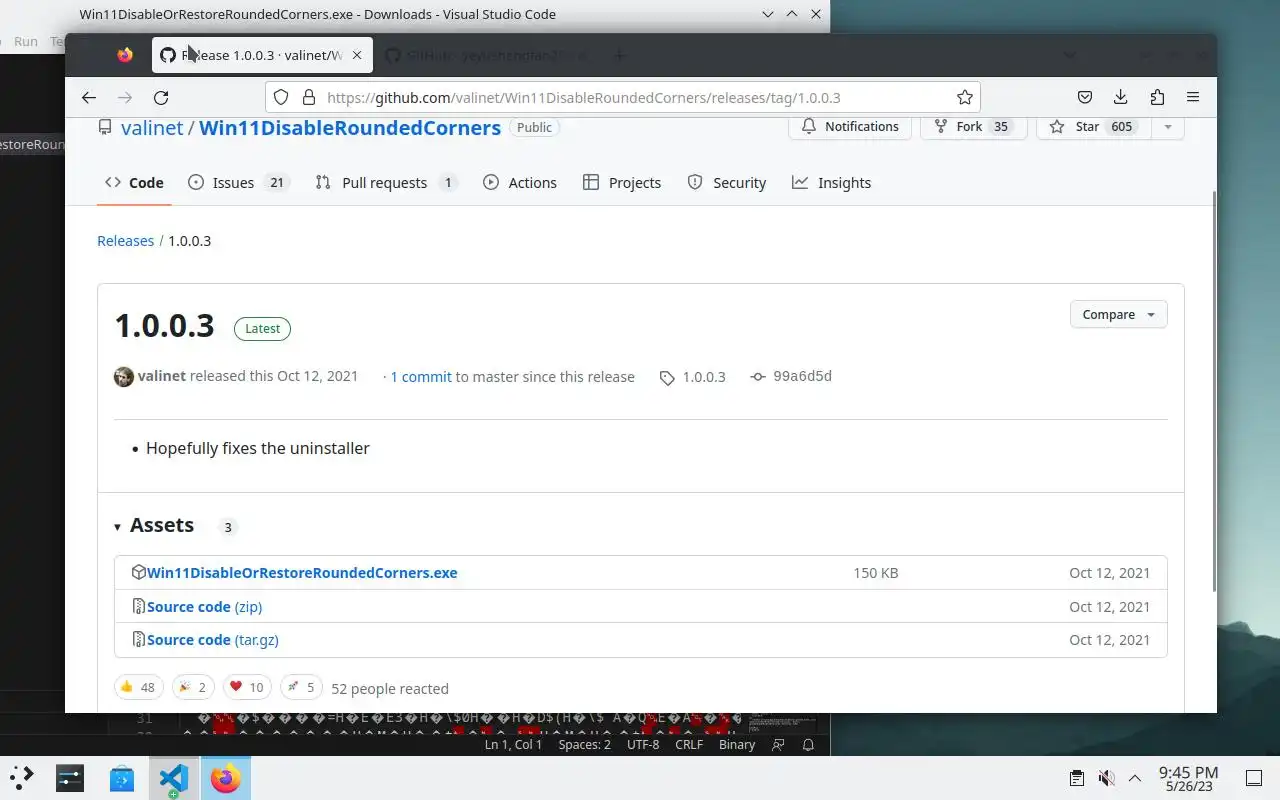Switch to the Insights tab
This screenshot has width=1280, height=800.
[832, 183]
